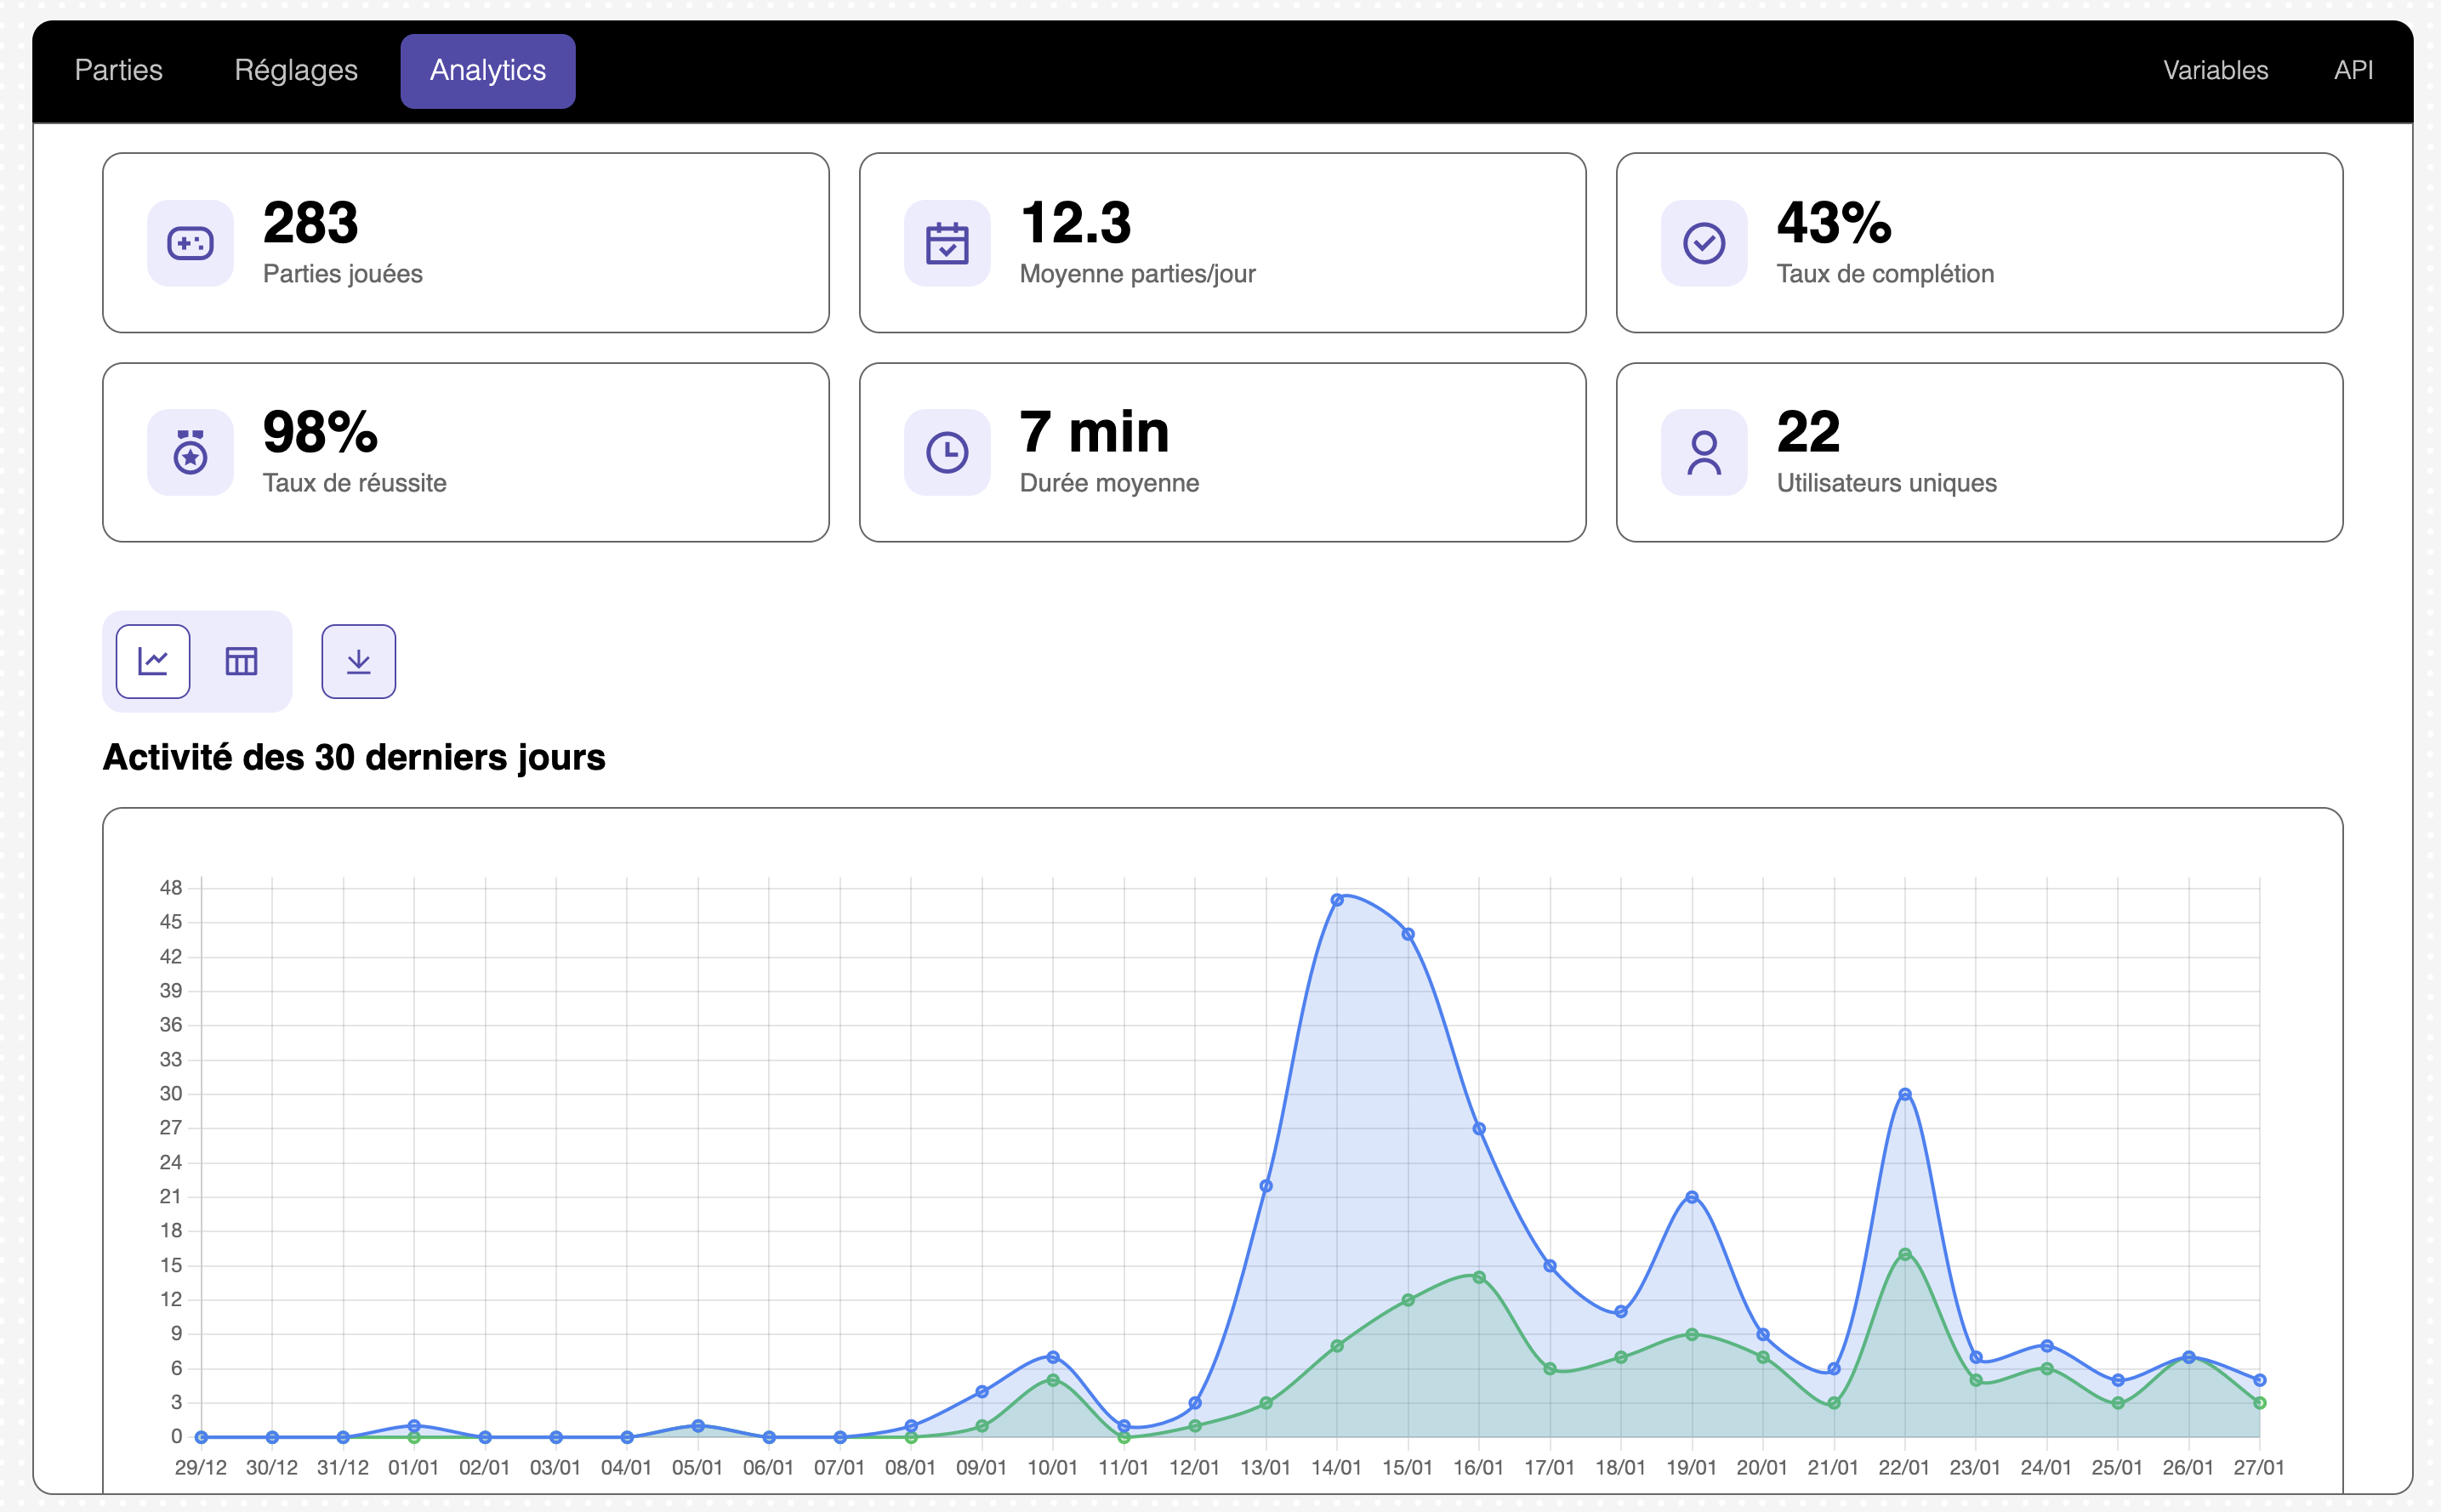Click the 16/01 data point on the green line

pos(1478,1277)
